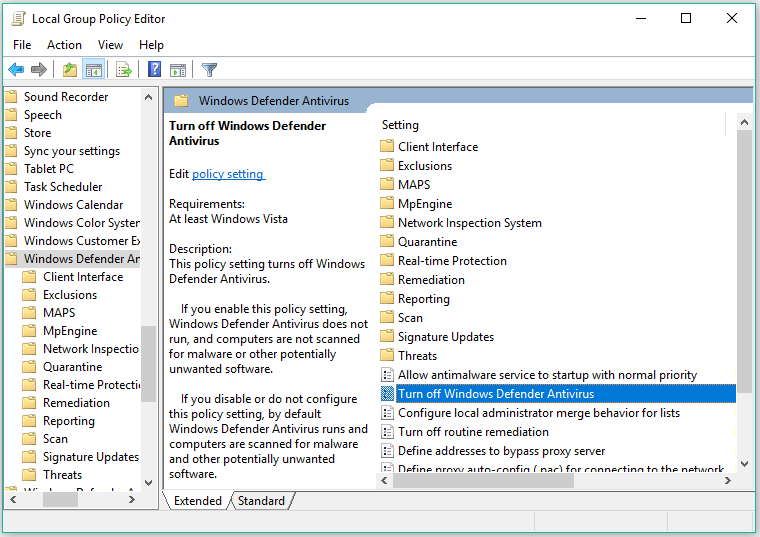Select Windows Calendar in left tree

coord(73,205)
